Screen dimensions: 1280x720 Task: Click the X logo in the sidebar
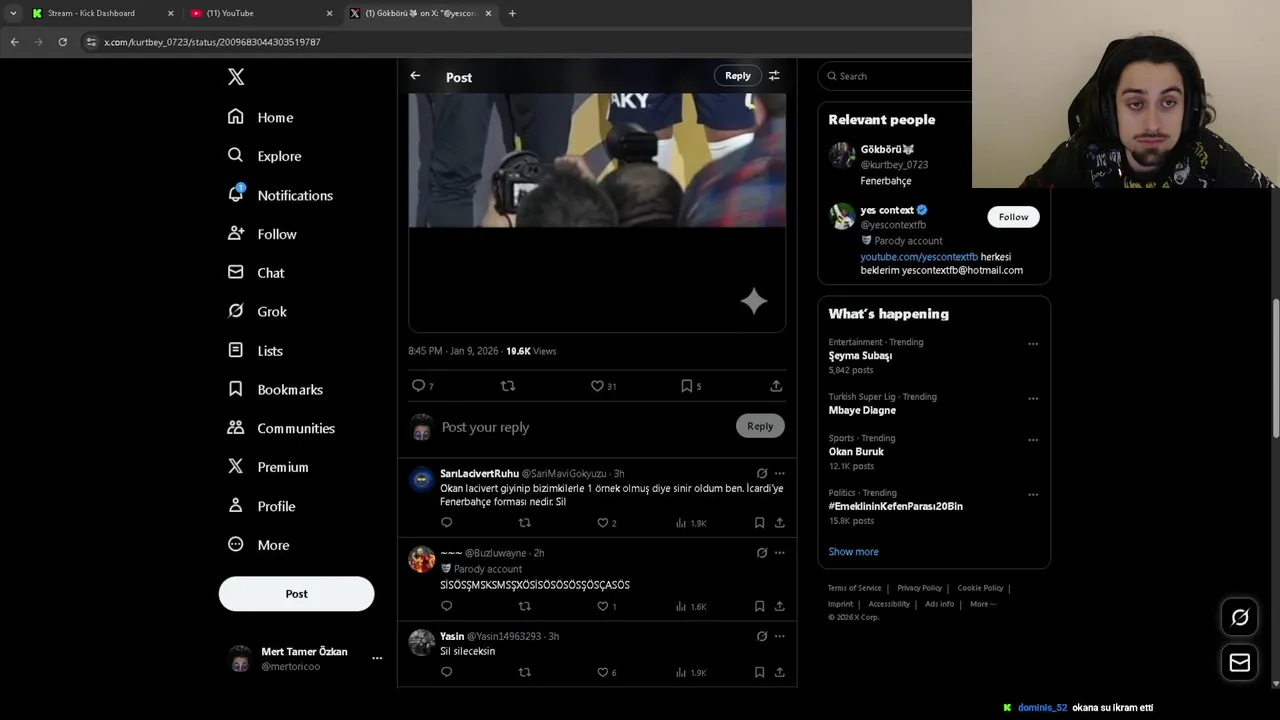point(236,77)
